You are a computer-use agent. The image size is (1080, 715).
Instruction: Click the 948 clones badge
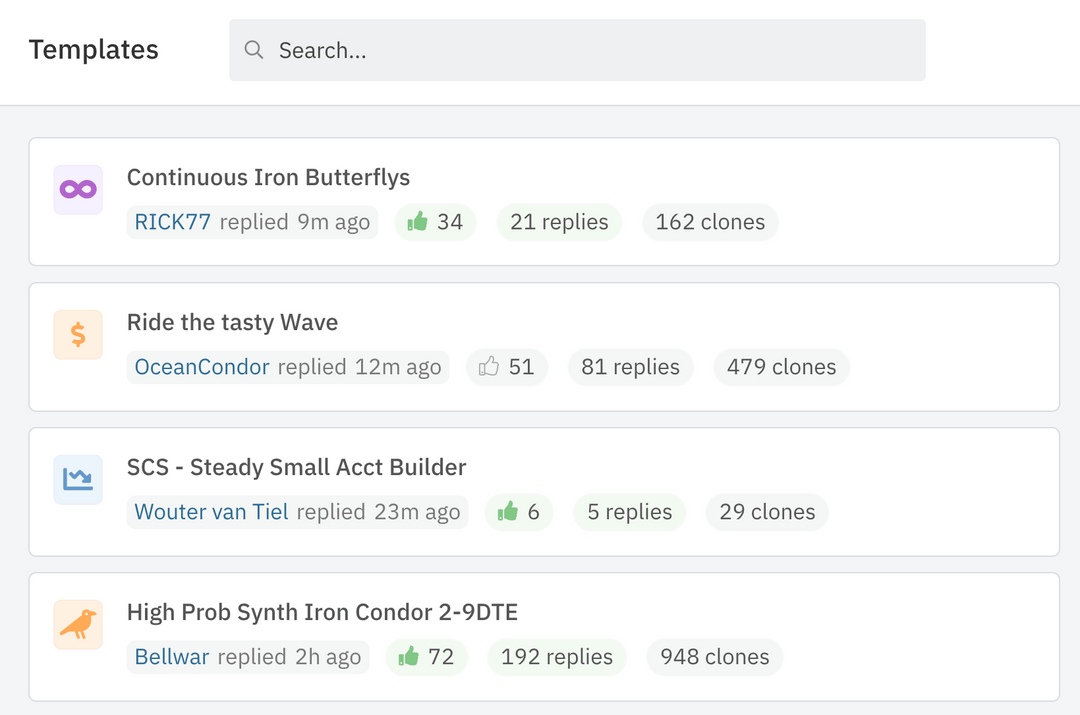715,657
